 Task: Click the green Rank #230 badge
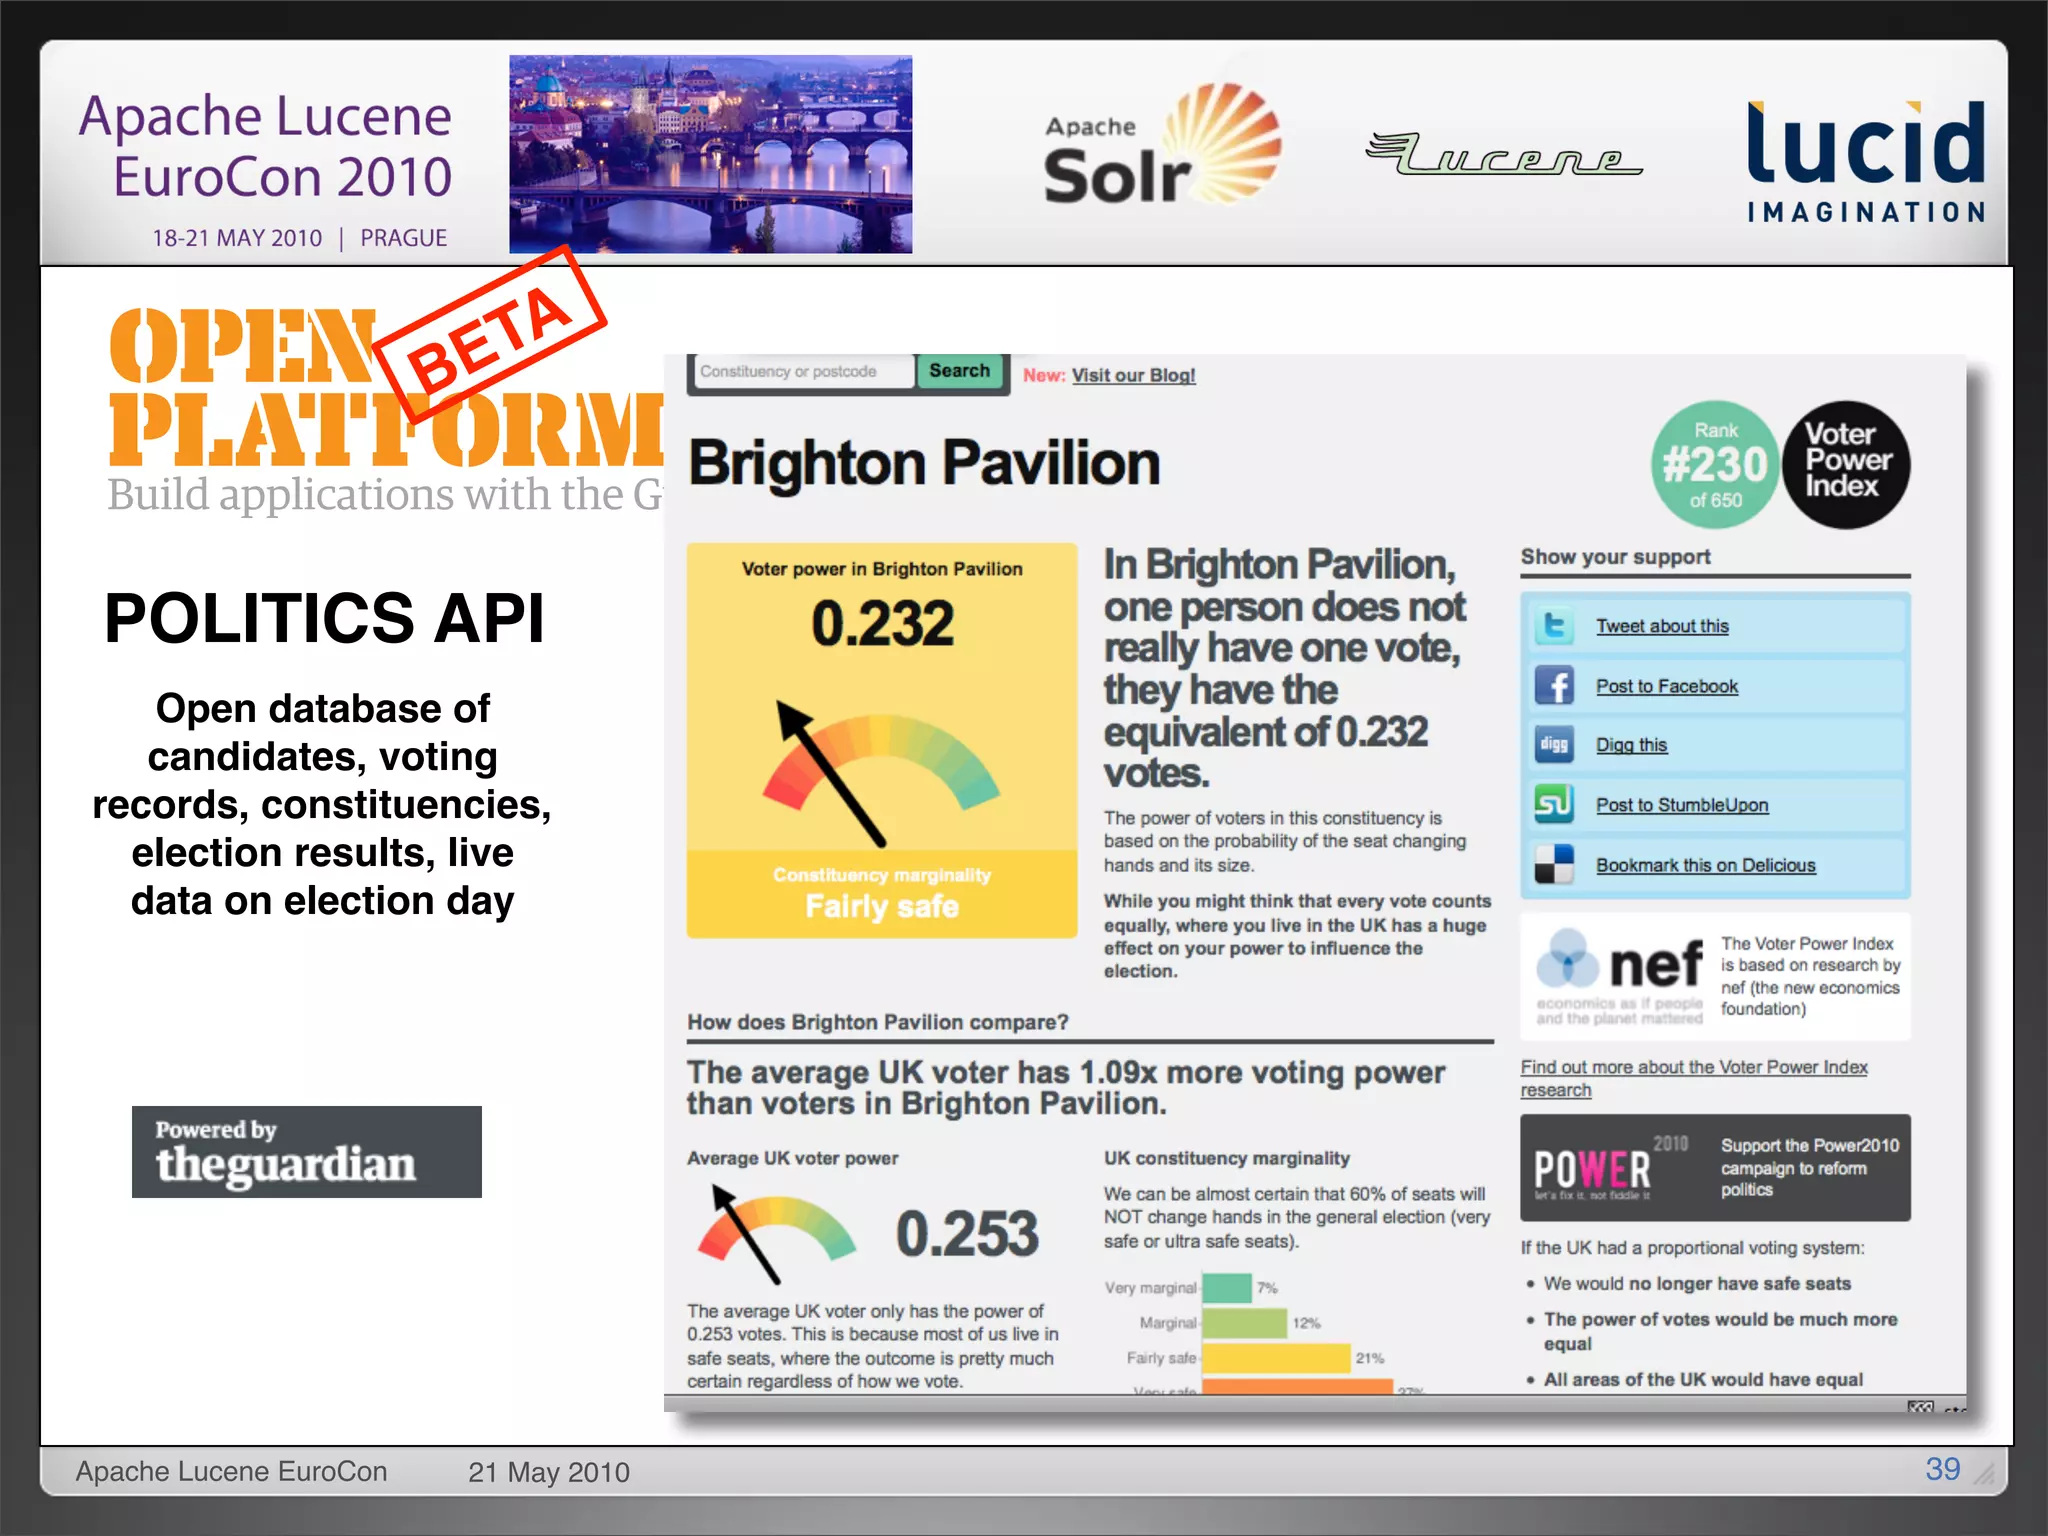click(x=1715, y=464)
